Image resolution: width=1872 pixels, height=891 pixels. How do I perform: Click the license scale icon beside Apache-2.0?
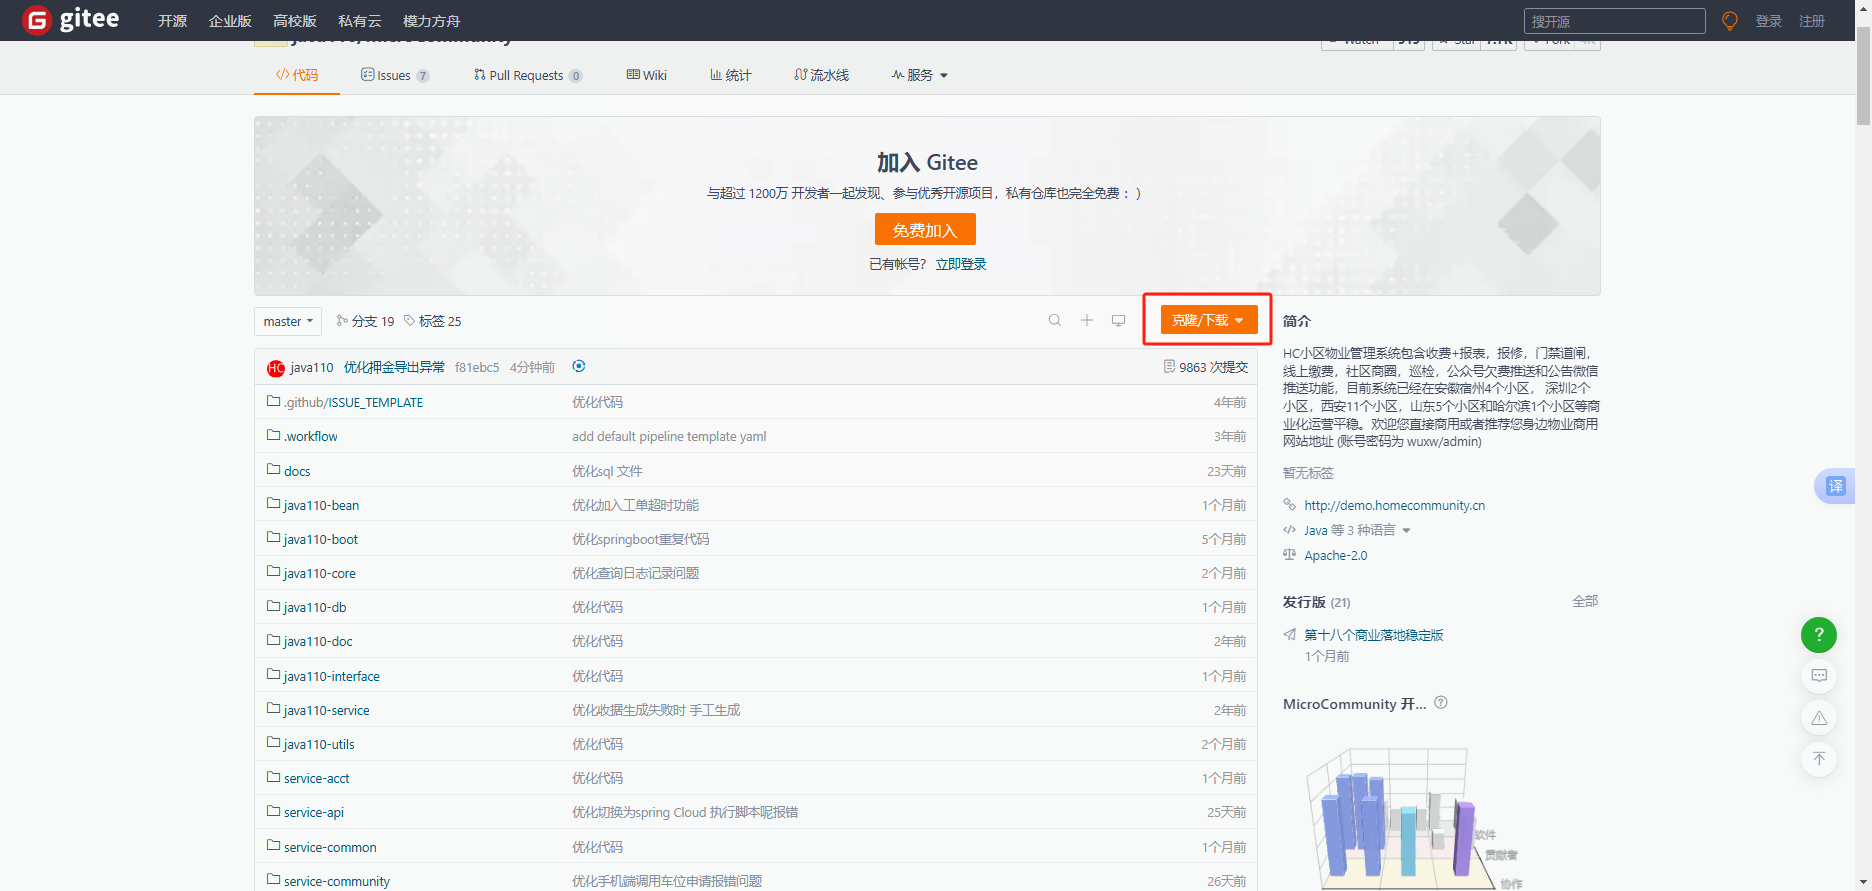(x=1290, y=555)
